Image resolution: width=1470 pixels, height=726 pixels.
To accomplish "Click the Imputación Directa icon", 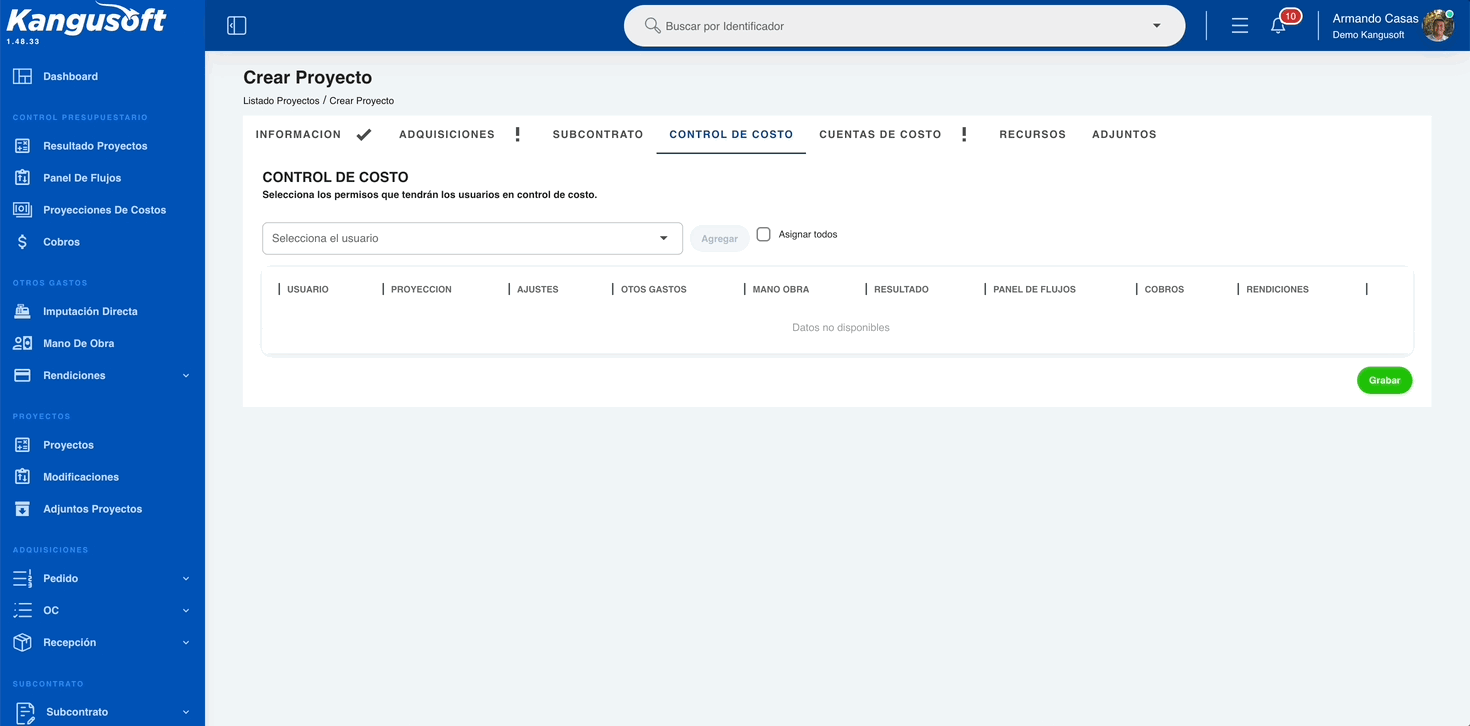I will point(22,311).
